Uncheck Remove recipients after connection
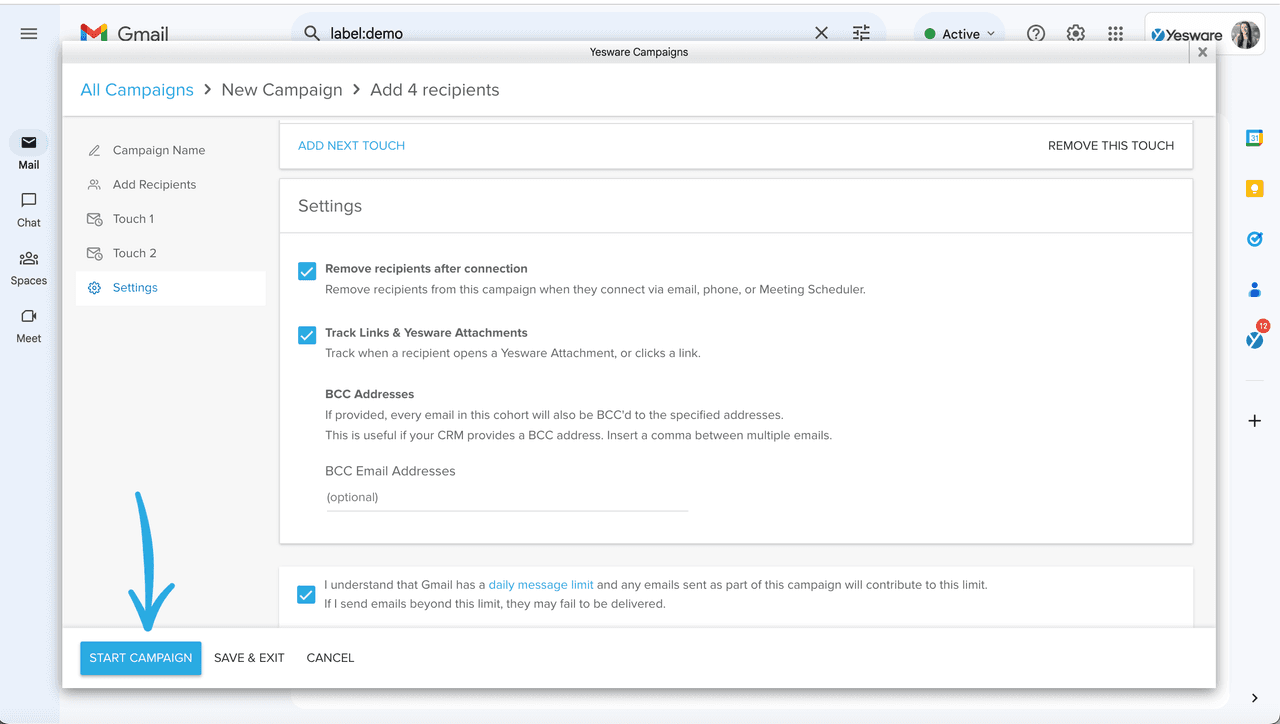 pyautogui.click(x=307, y=271)
